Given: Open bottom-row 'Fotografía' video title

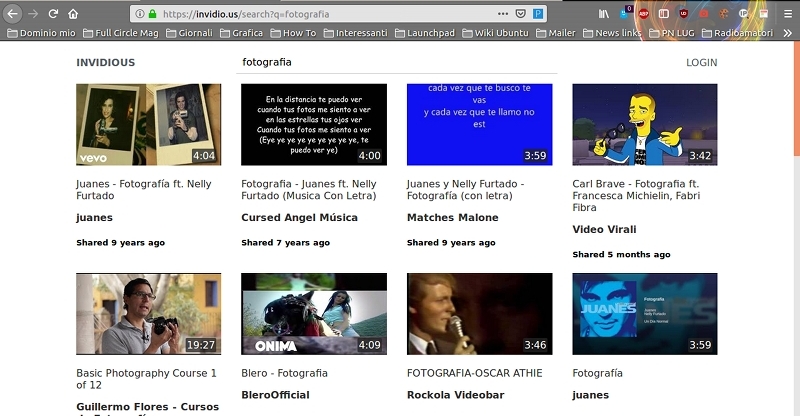Looking at the screenshot, I should pyautogui.click(x=597, y=373).
